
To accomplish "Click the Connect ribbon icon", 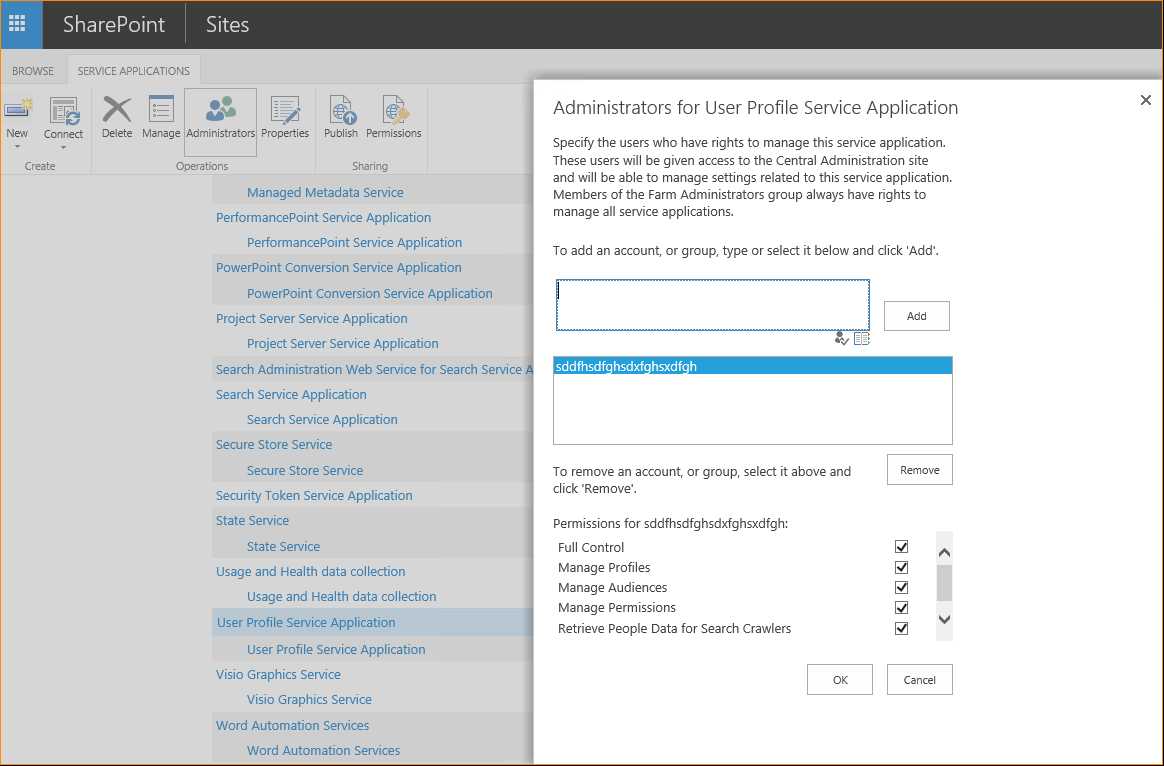I will [x=63, y=111].
